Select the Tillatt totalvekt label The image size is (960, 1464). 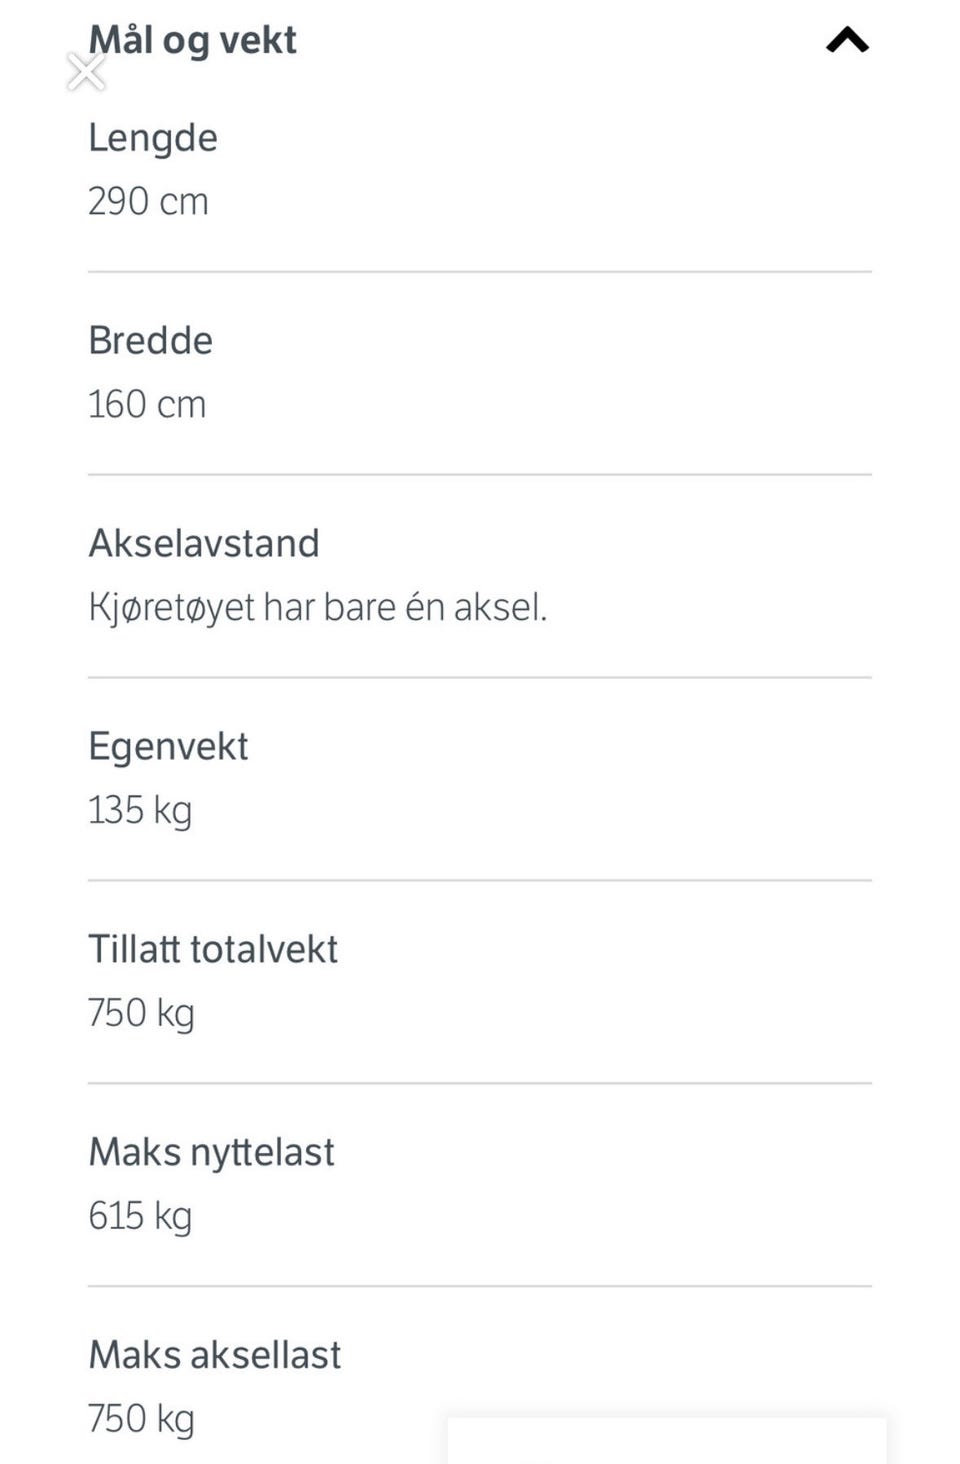coord(213,950)
